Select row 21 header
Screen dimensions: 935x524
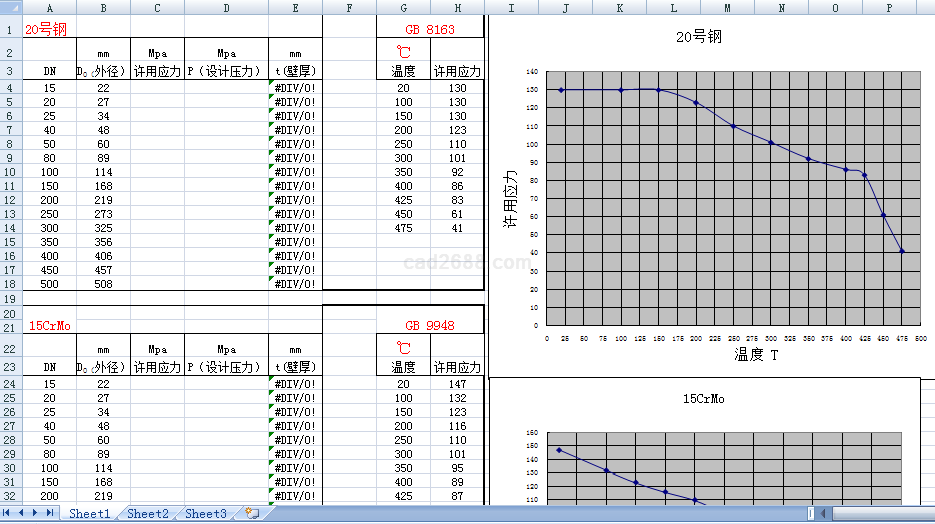tap(10, 326)
